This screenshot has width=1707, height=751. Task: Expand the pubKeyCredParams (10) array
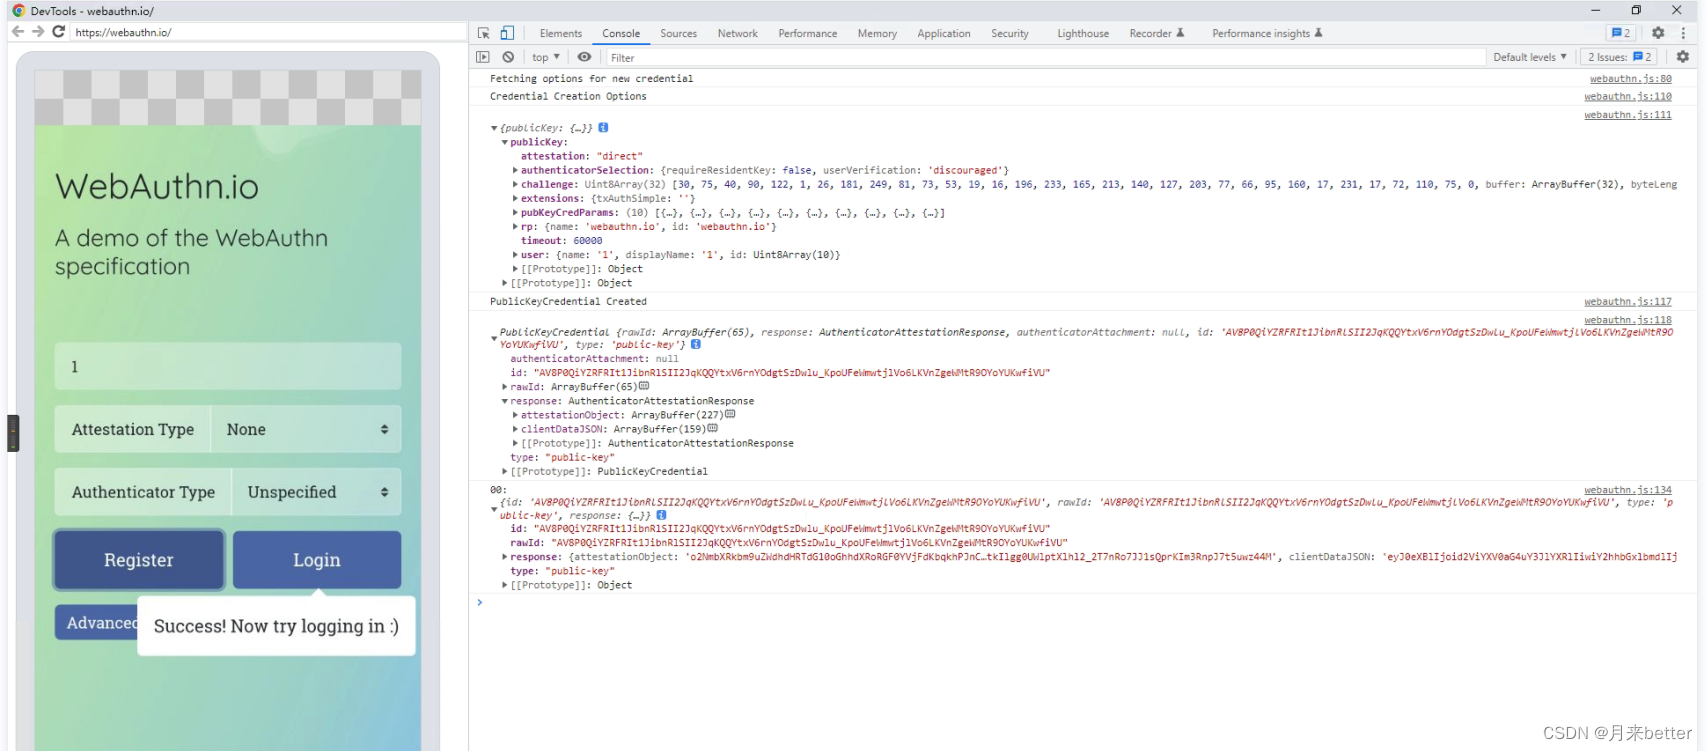pos(515,212)
